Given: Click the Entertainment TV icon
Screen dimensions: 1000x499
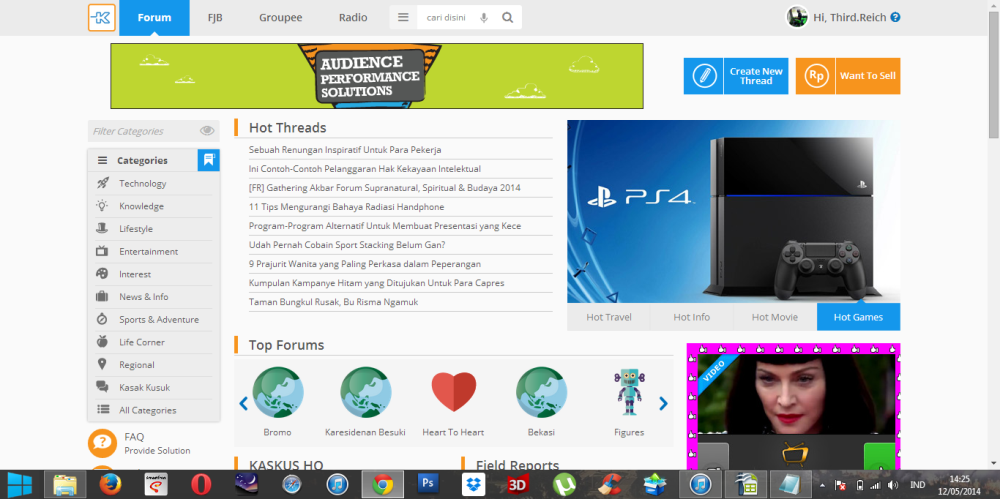Looking at the screenshot, I should pos(102,251).
